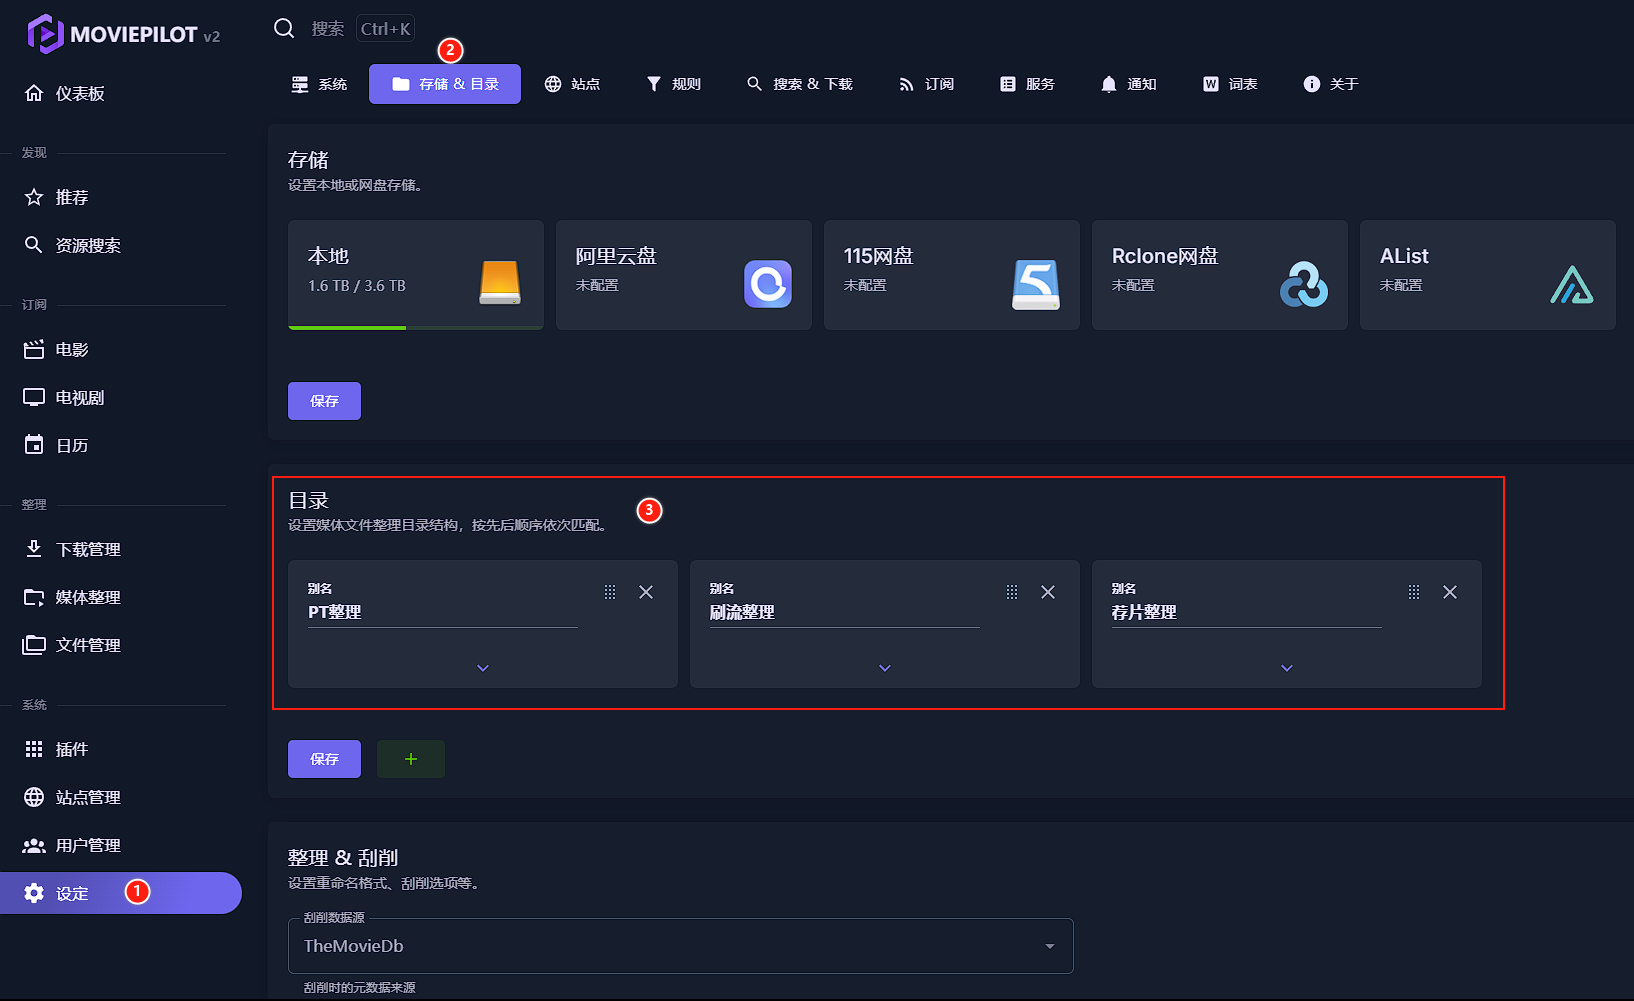Click the search magnifier icon

click(x=284, y=28)
